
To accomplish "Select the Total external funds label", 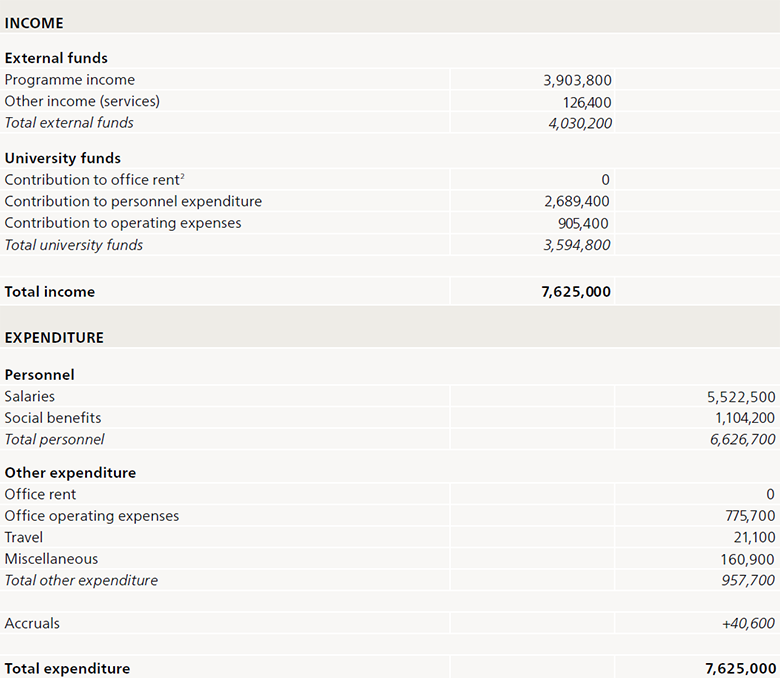I will point(69,122).
